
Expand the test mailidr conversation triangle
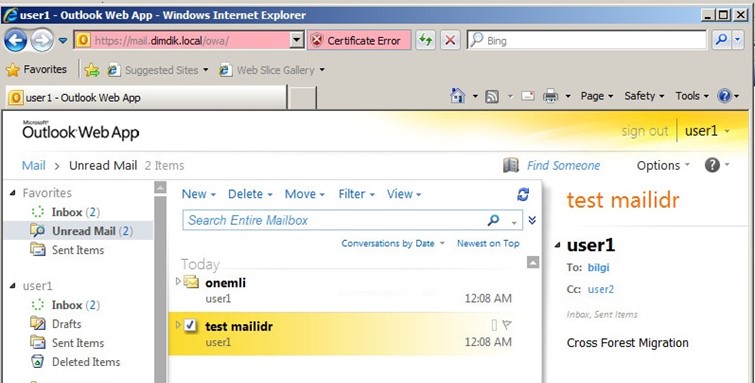178,325
